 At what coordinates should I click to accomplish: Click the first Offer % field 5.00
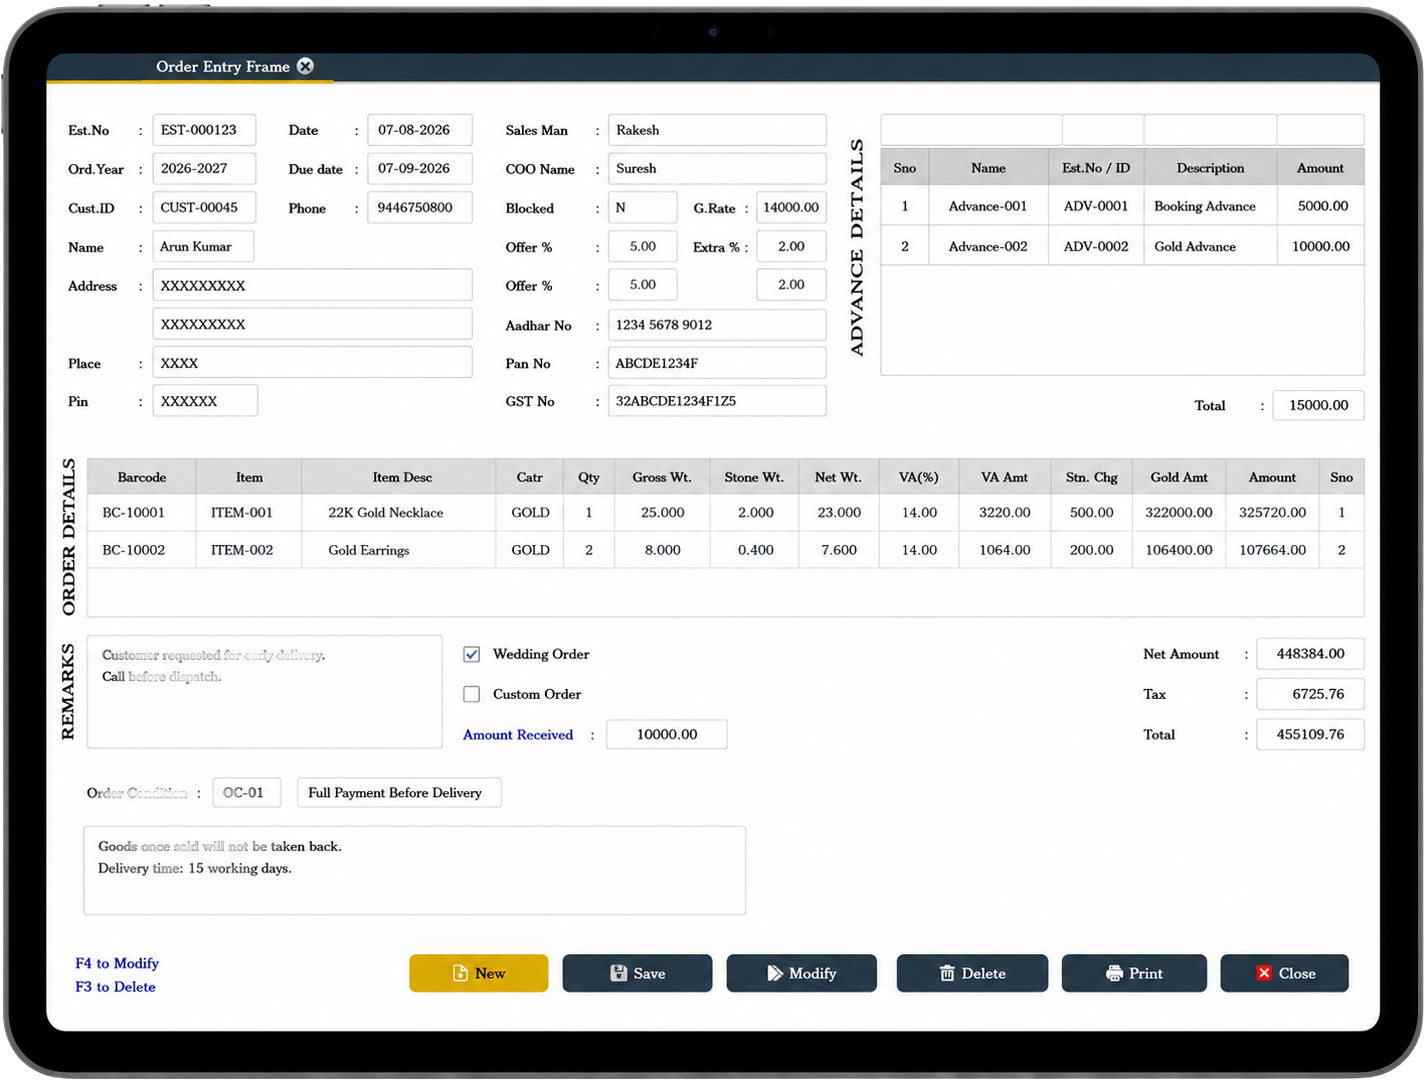[x=643, y=247]
